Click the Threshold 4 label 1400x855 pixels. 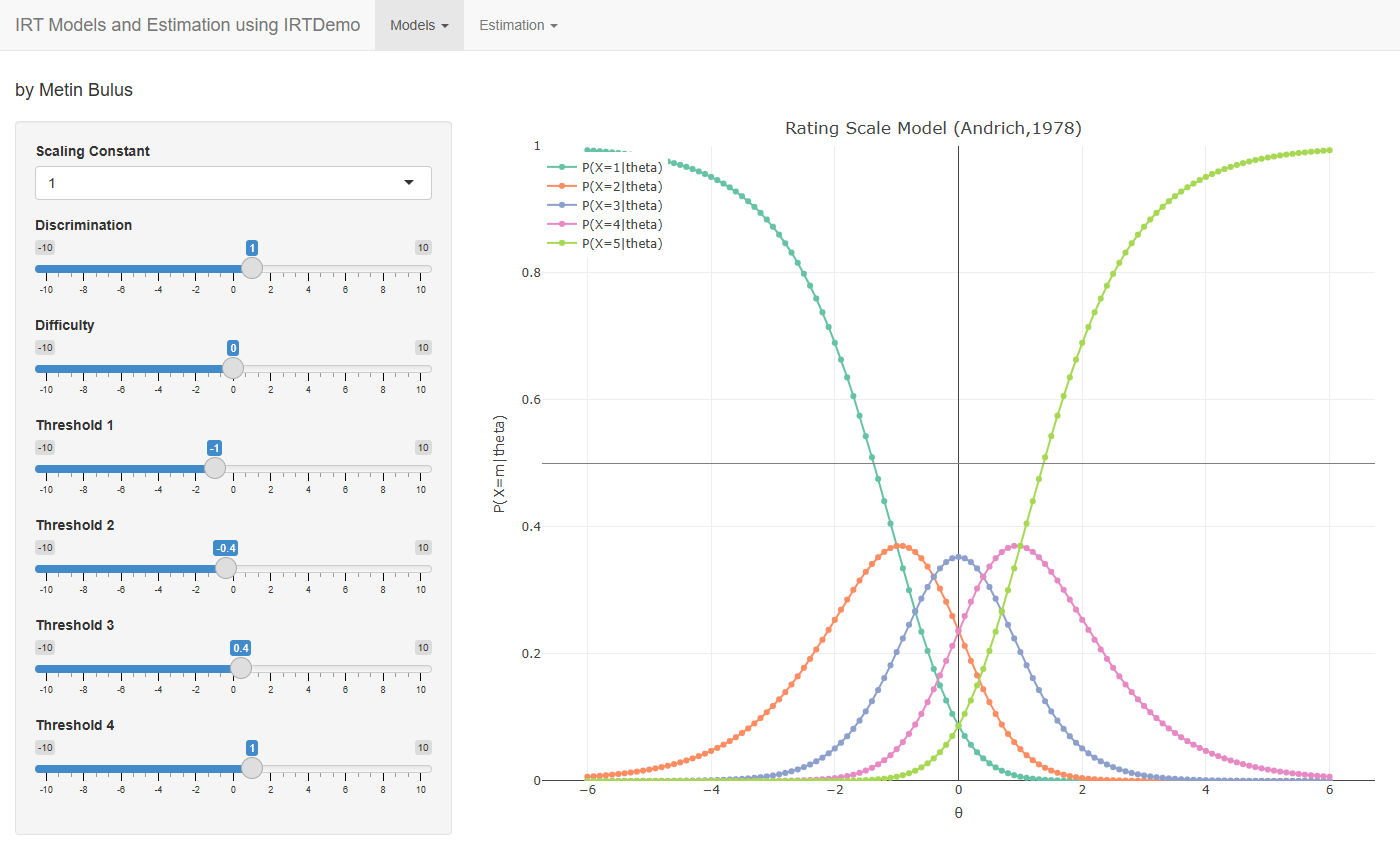[x=75, y=725]
